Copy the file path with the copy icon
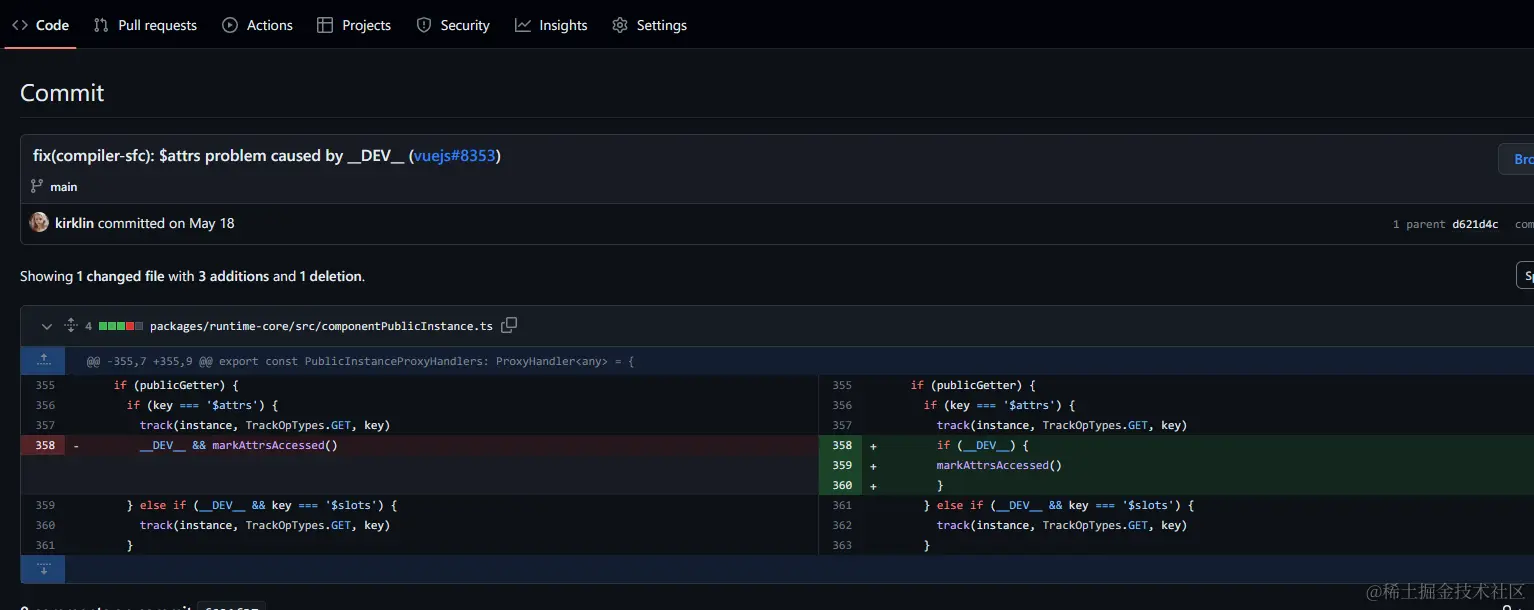Screen dimensions: 1534x610 [x=509, y=325]
